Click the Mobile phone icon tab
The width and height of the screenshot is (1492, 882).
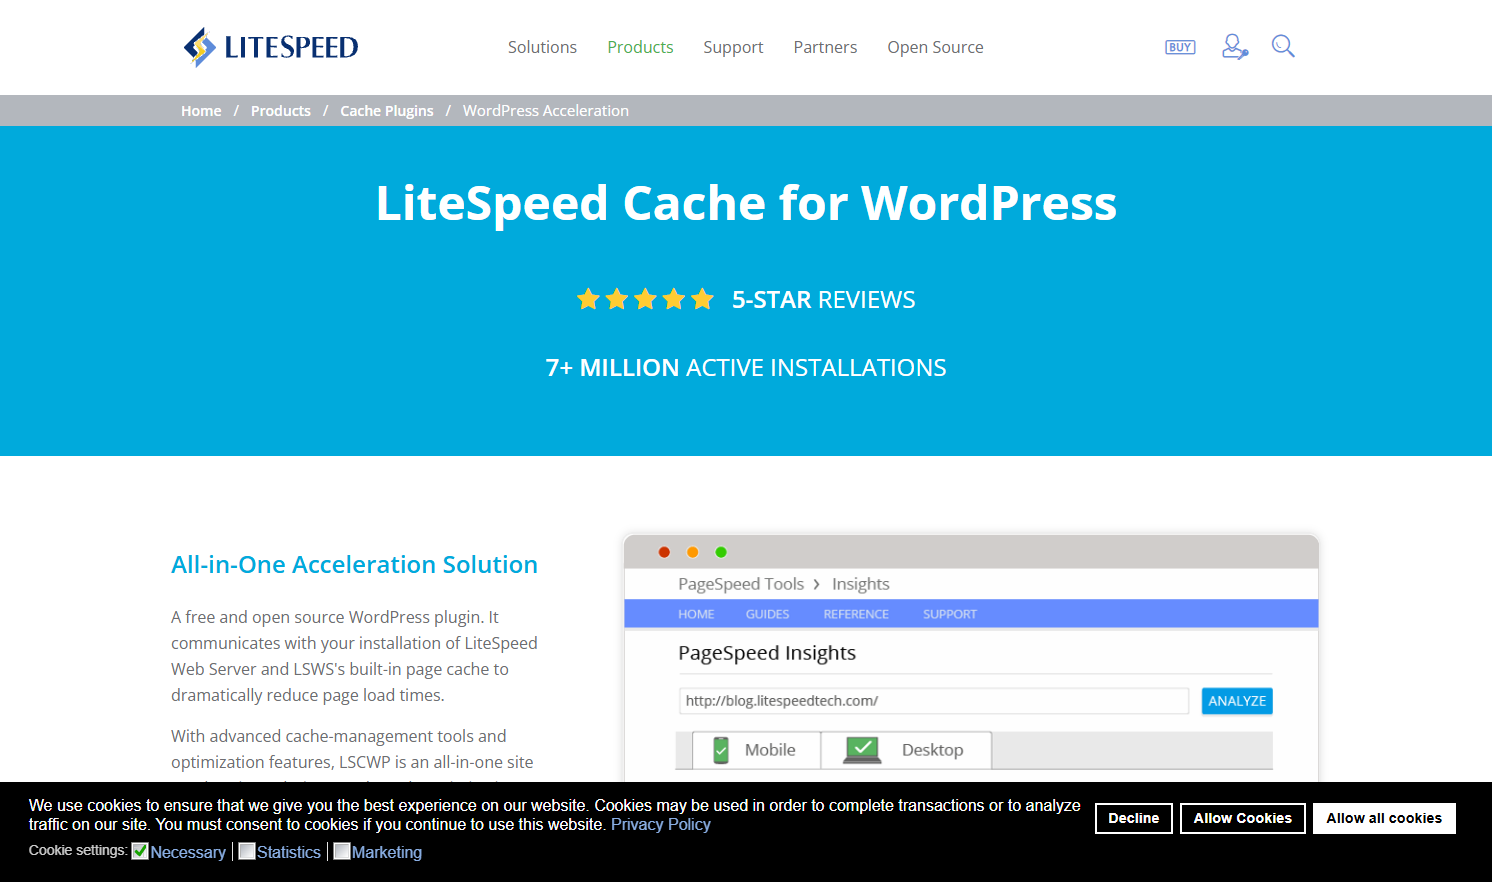[721, 750]
